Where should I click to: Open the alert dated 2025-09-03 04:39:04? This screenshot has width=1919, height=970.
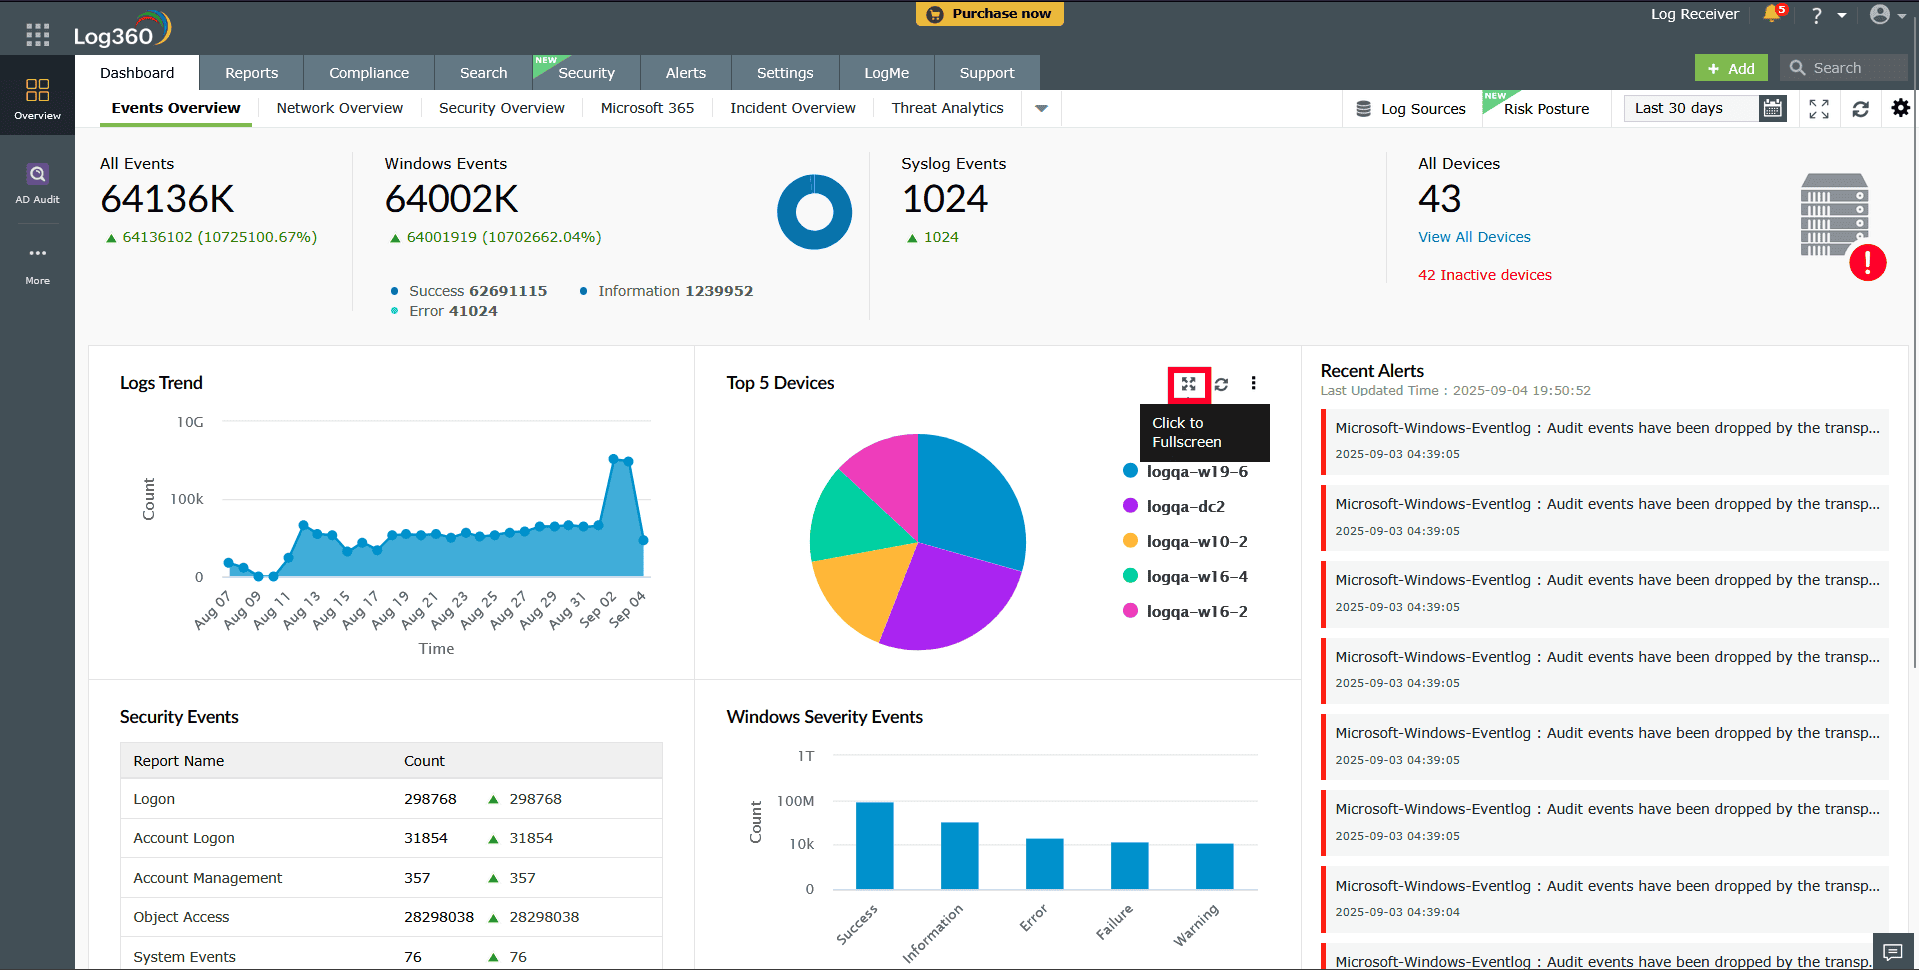[x=1605, y=898]
